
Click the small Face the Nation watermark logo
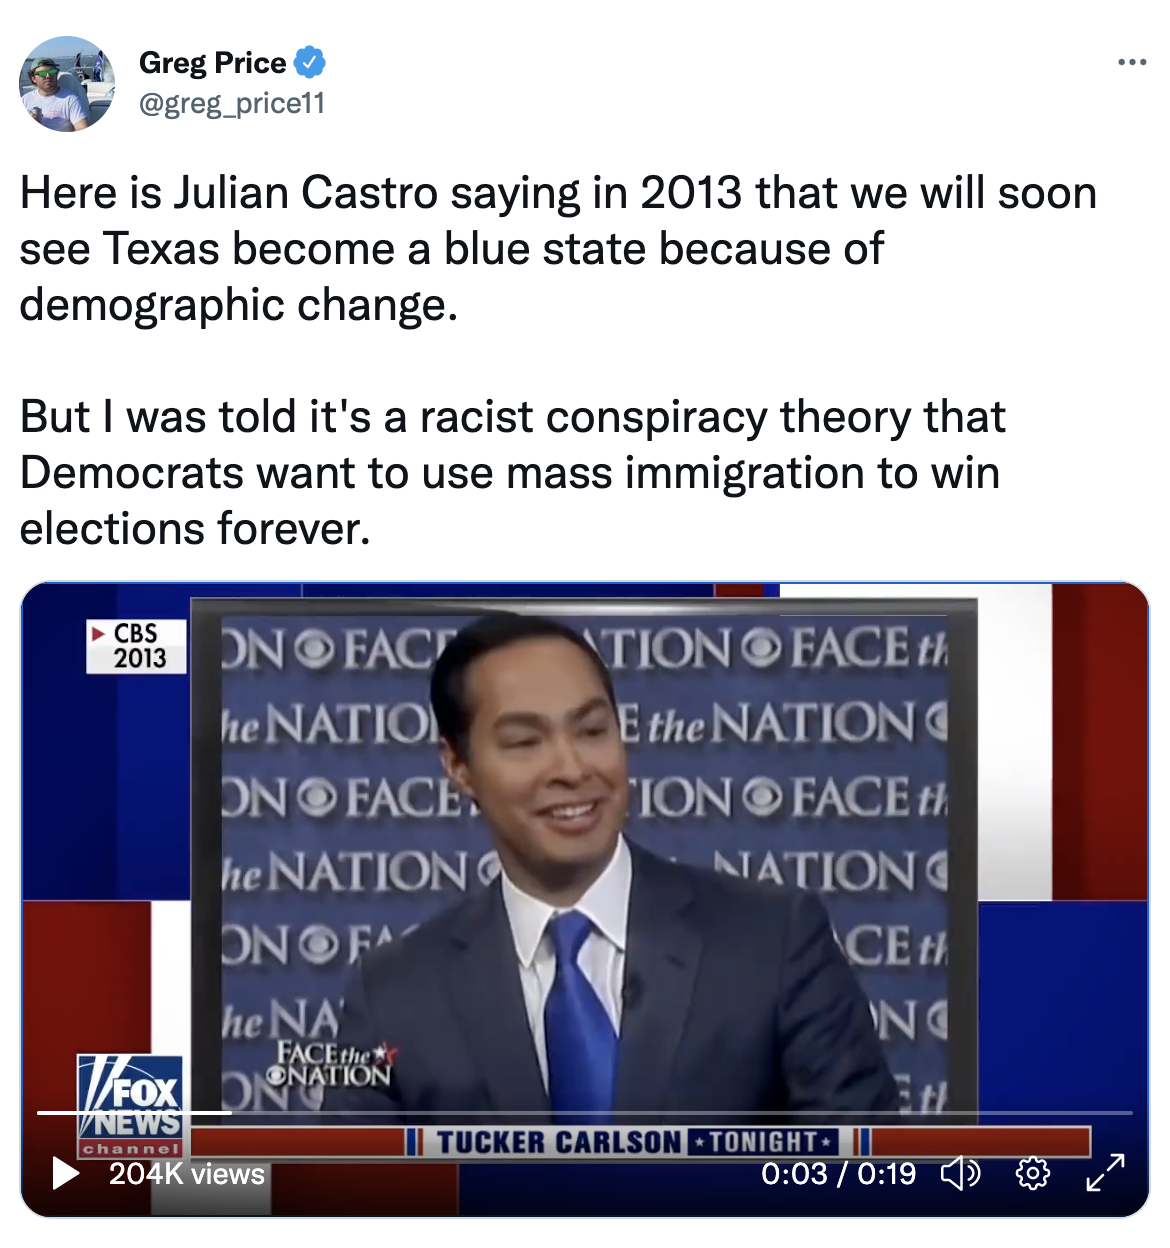[x=331, y=1065]
